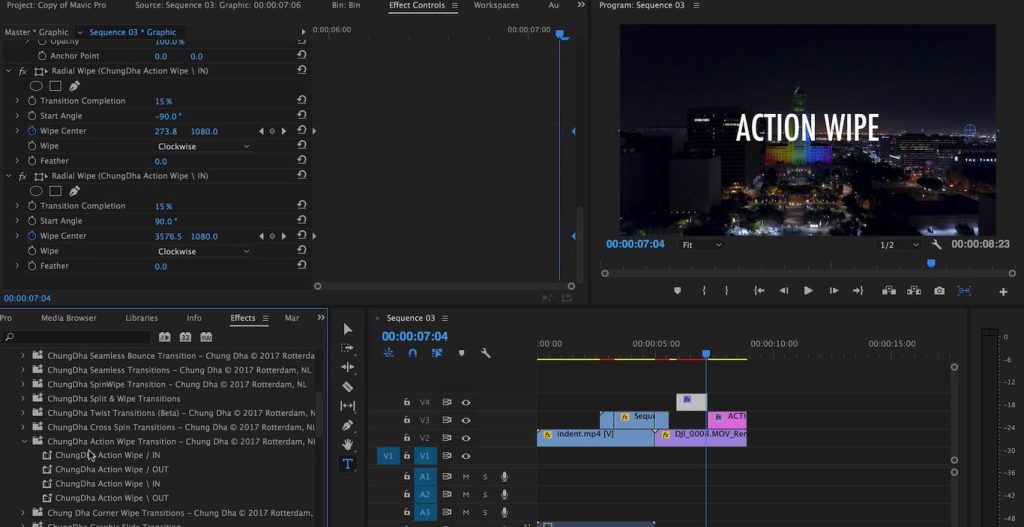The width and height of the screenshot is (1024, 527).
Task: Filter Effects by accelerated effects icon
Action: point(165,337)
